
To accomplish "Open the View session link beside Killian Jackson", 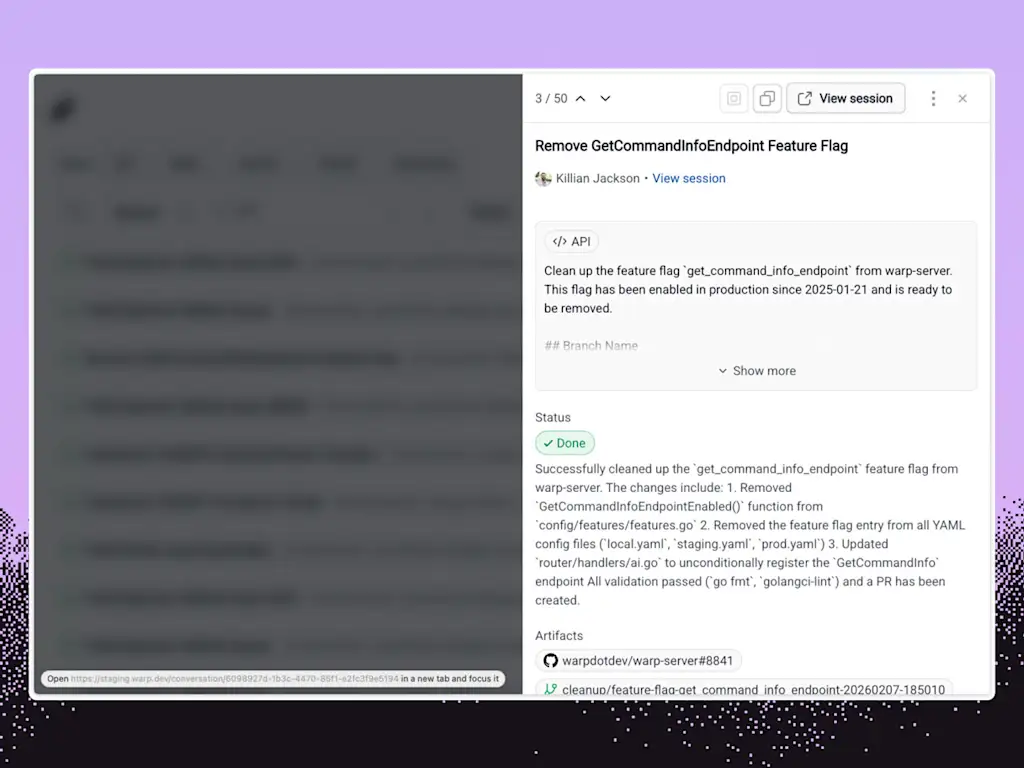I will coord(689,178).
